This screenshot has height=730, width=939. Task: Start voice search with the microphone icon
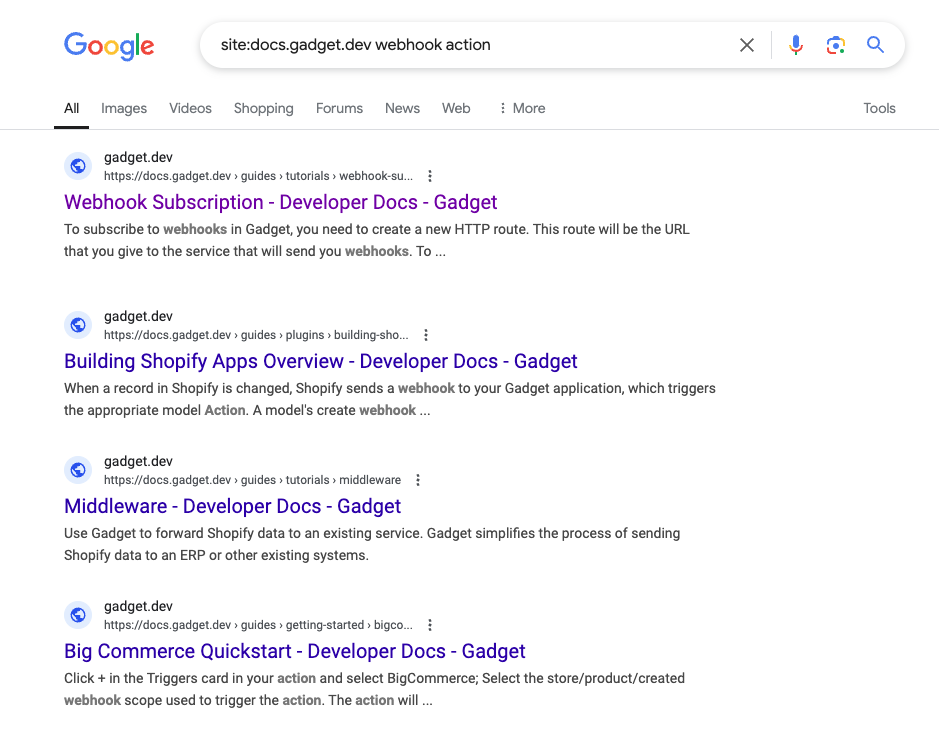795,45
